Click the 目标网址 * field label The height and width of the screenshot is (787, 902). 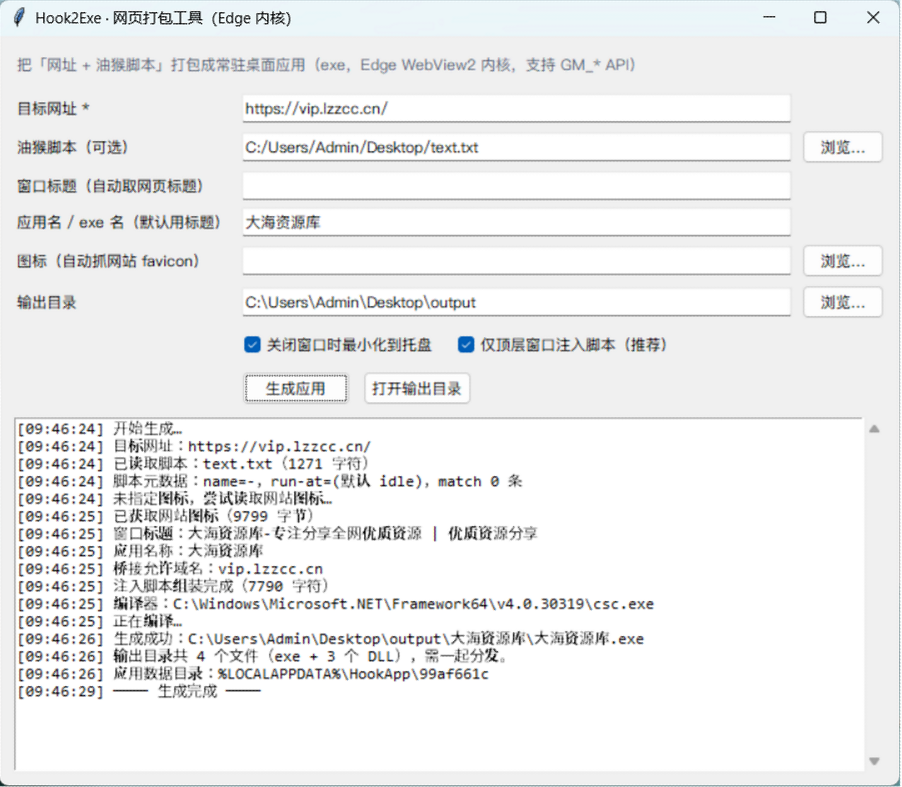[53, 109]
